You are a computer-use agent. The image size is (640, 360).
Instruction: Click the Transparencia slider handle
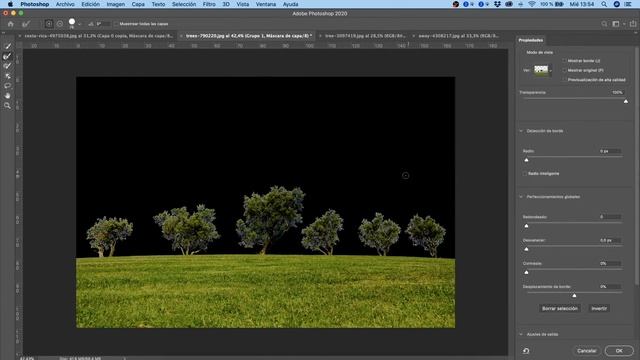626,101
